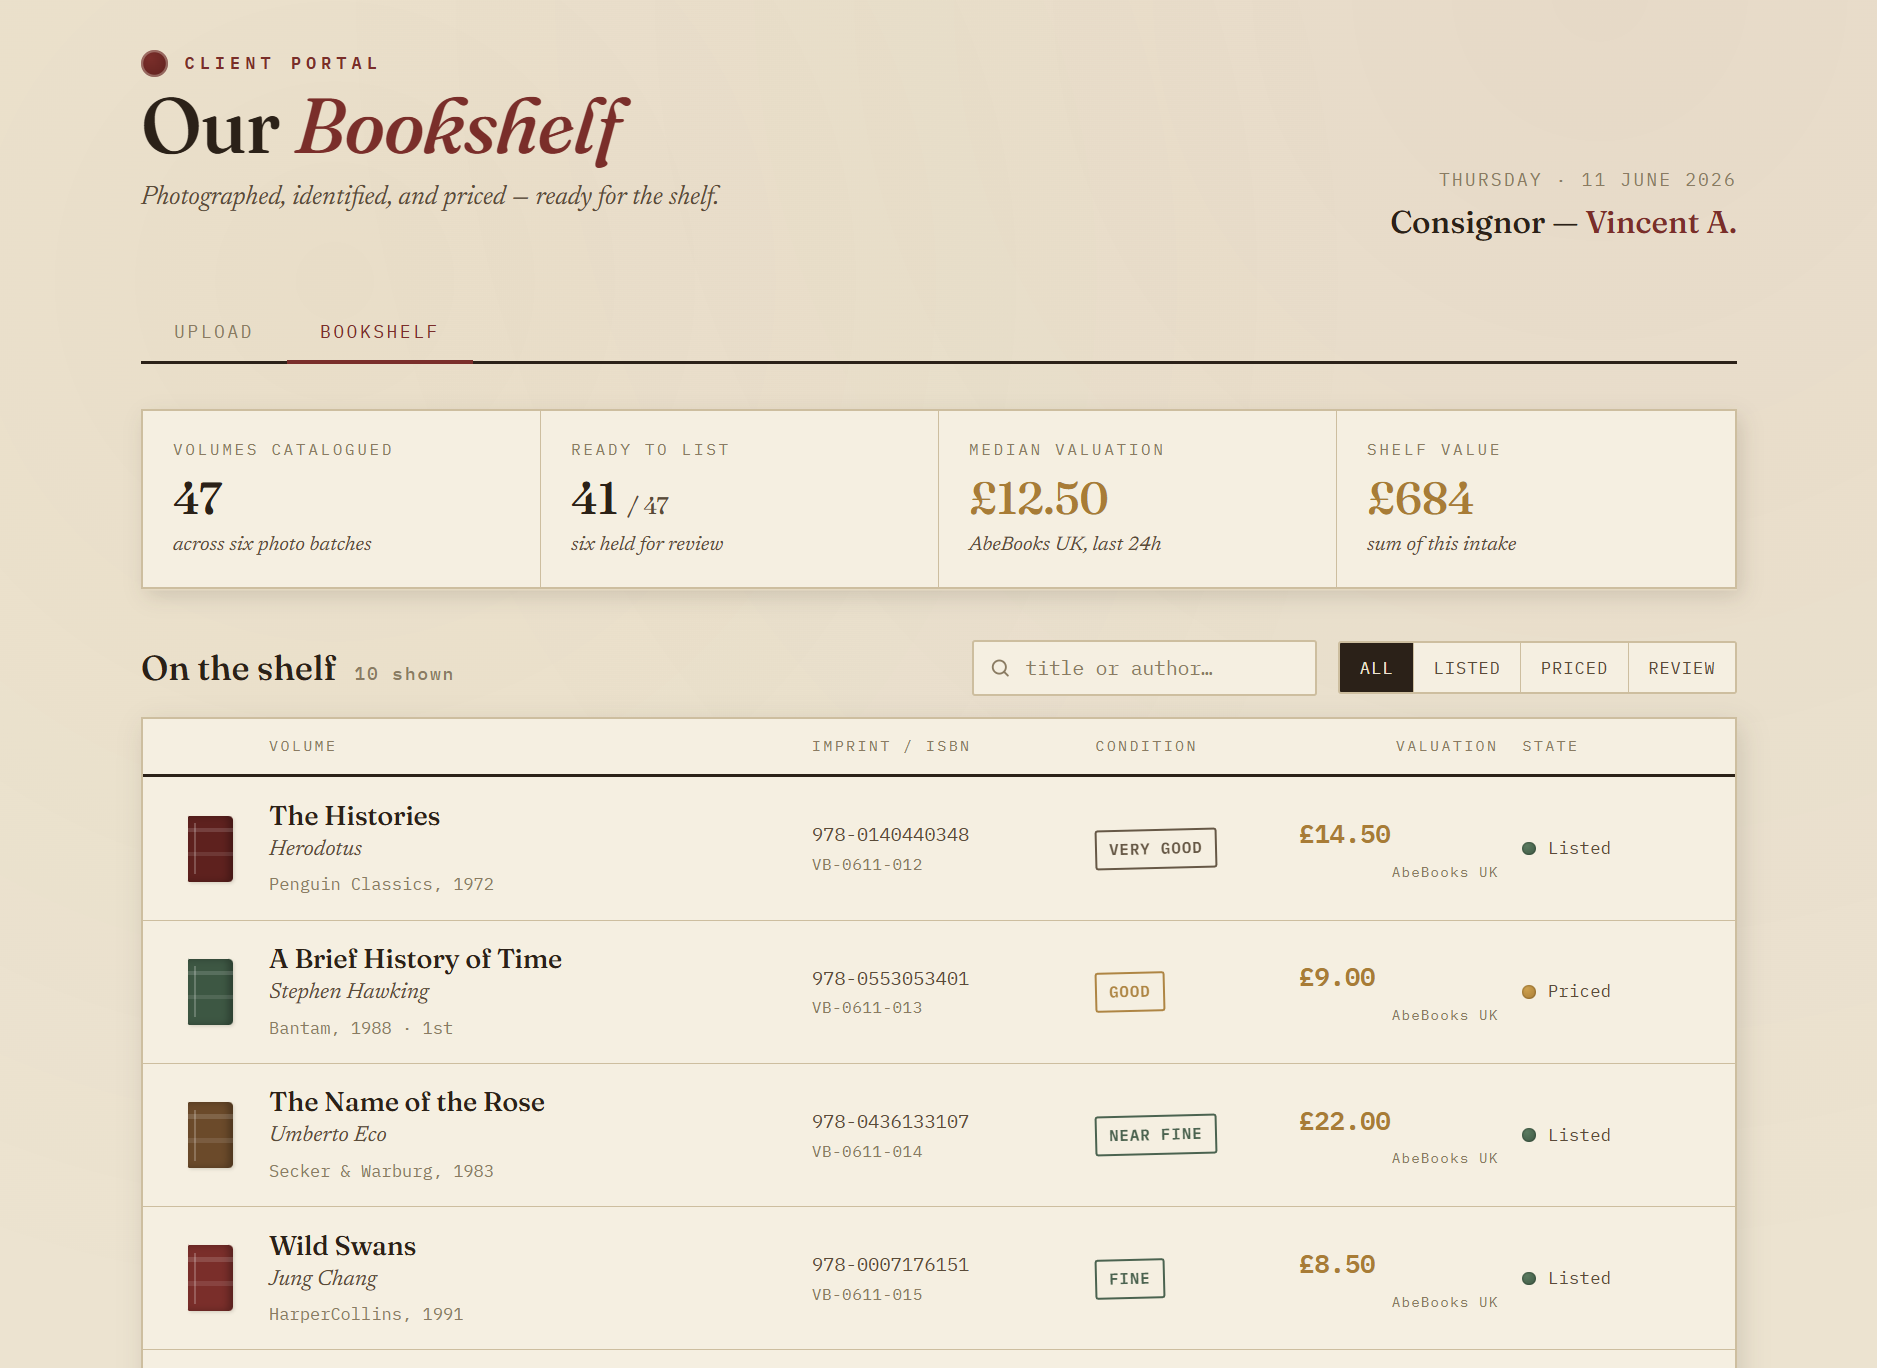
Task: Click author Umberto Eco
Action: click(x=328, y=1134)
